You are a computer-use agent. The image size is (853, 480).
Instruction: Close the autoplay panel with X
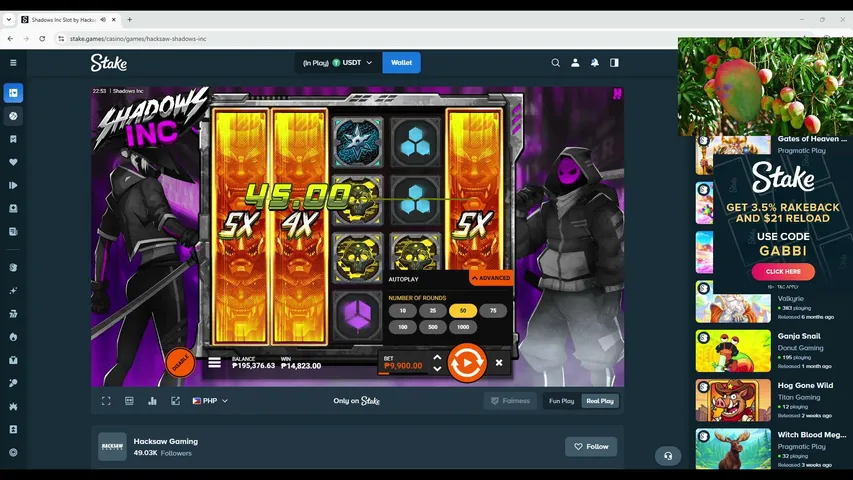click(x=499, y=362)
